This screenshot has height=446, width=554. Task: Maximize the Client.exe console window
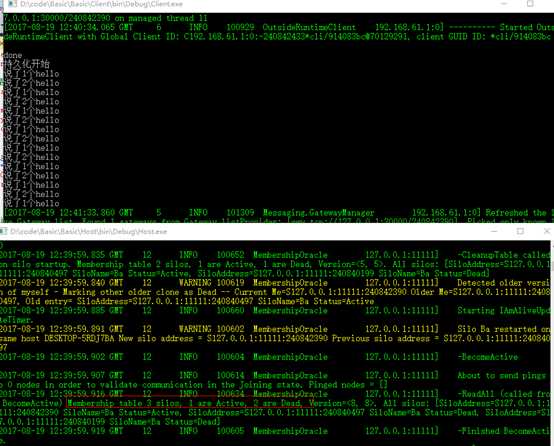tap(530, 4)
